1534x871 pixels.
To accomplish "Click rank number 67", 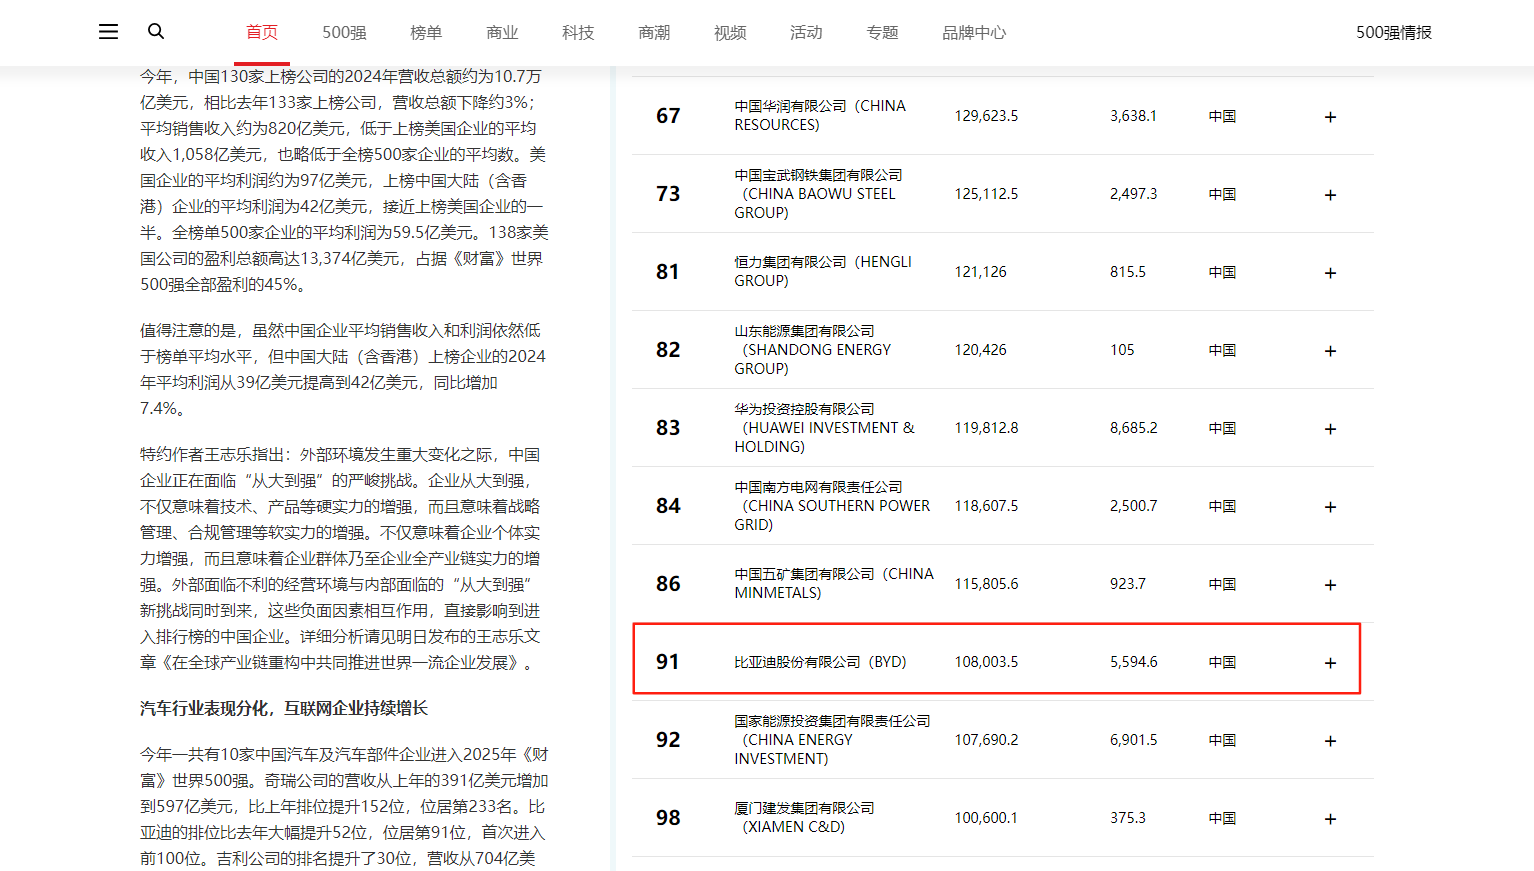I will pyautogui.click(x=668, y=116).
